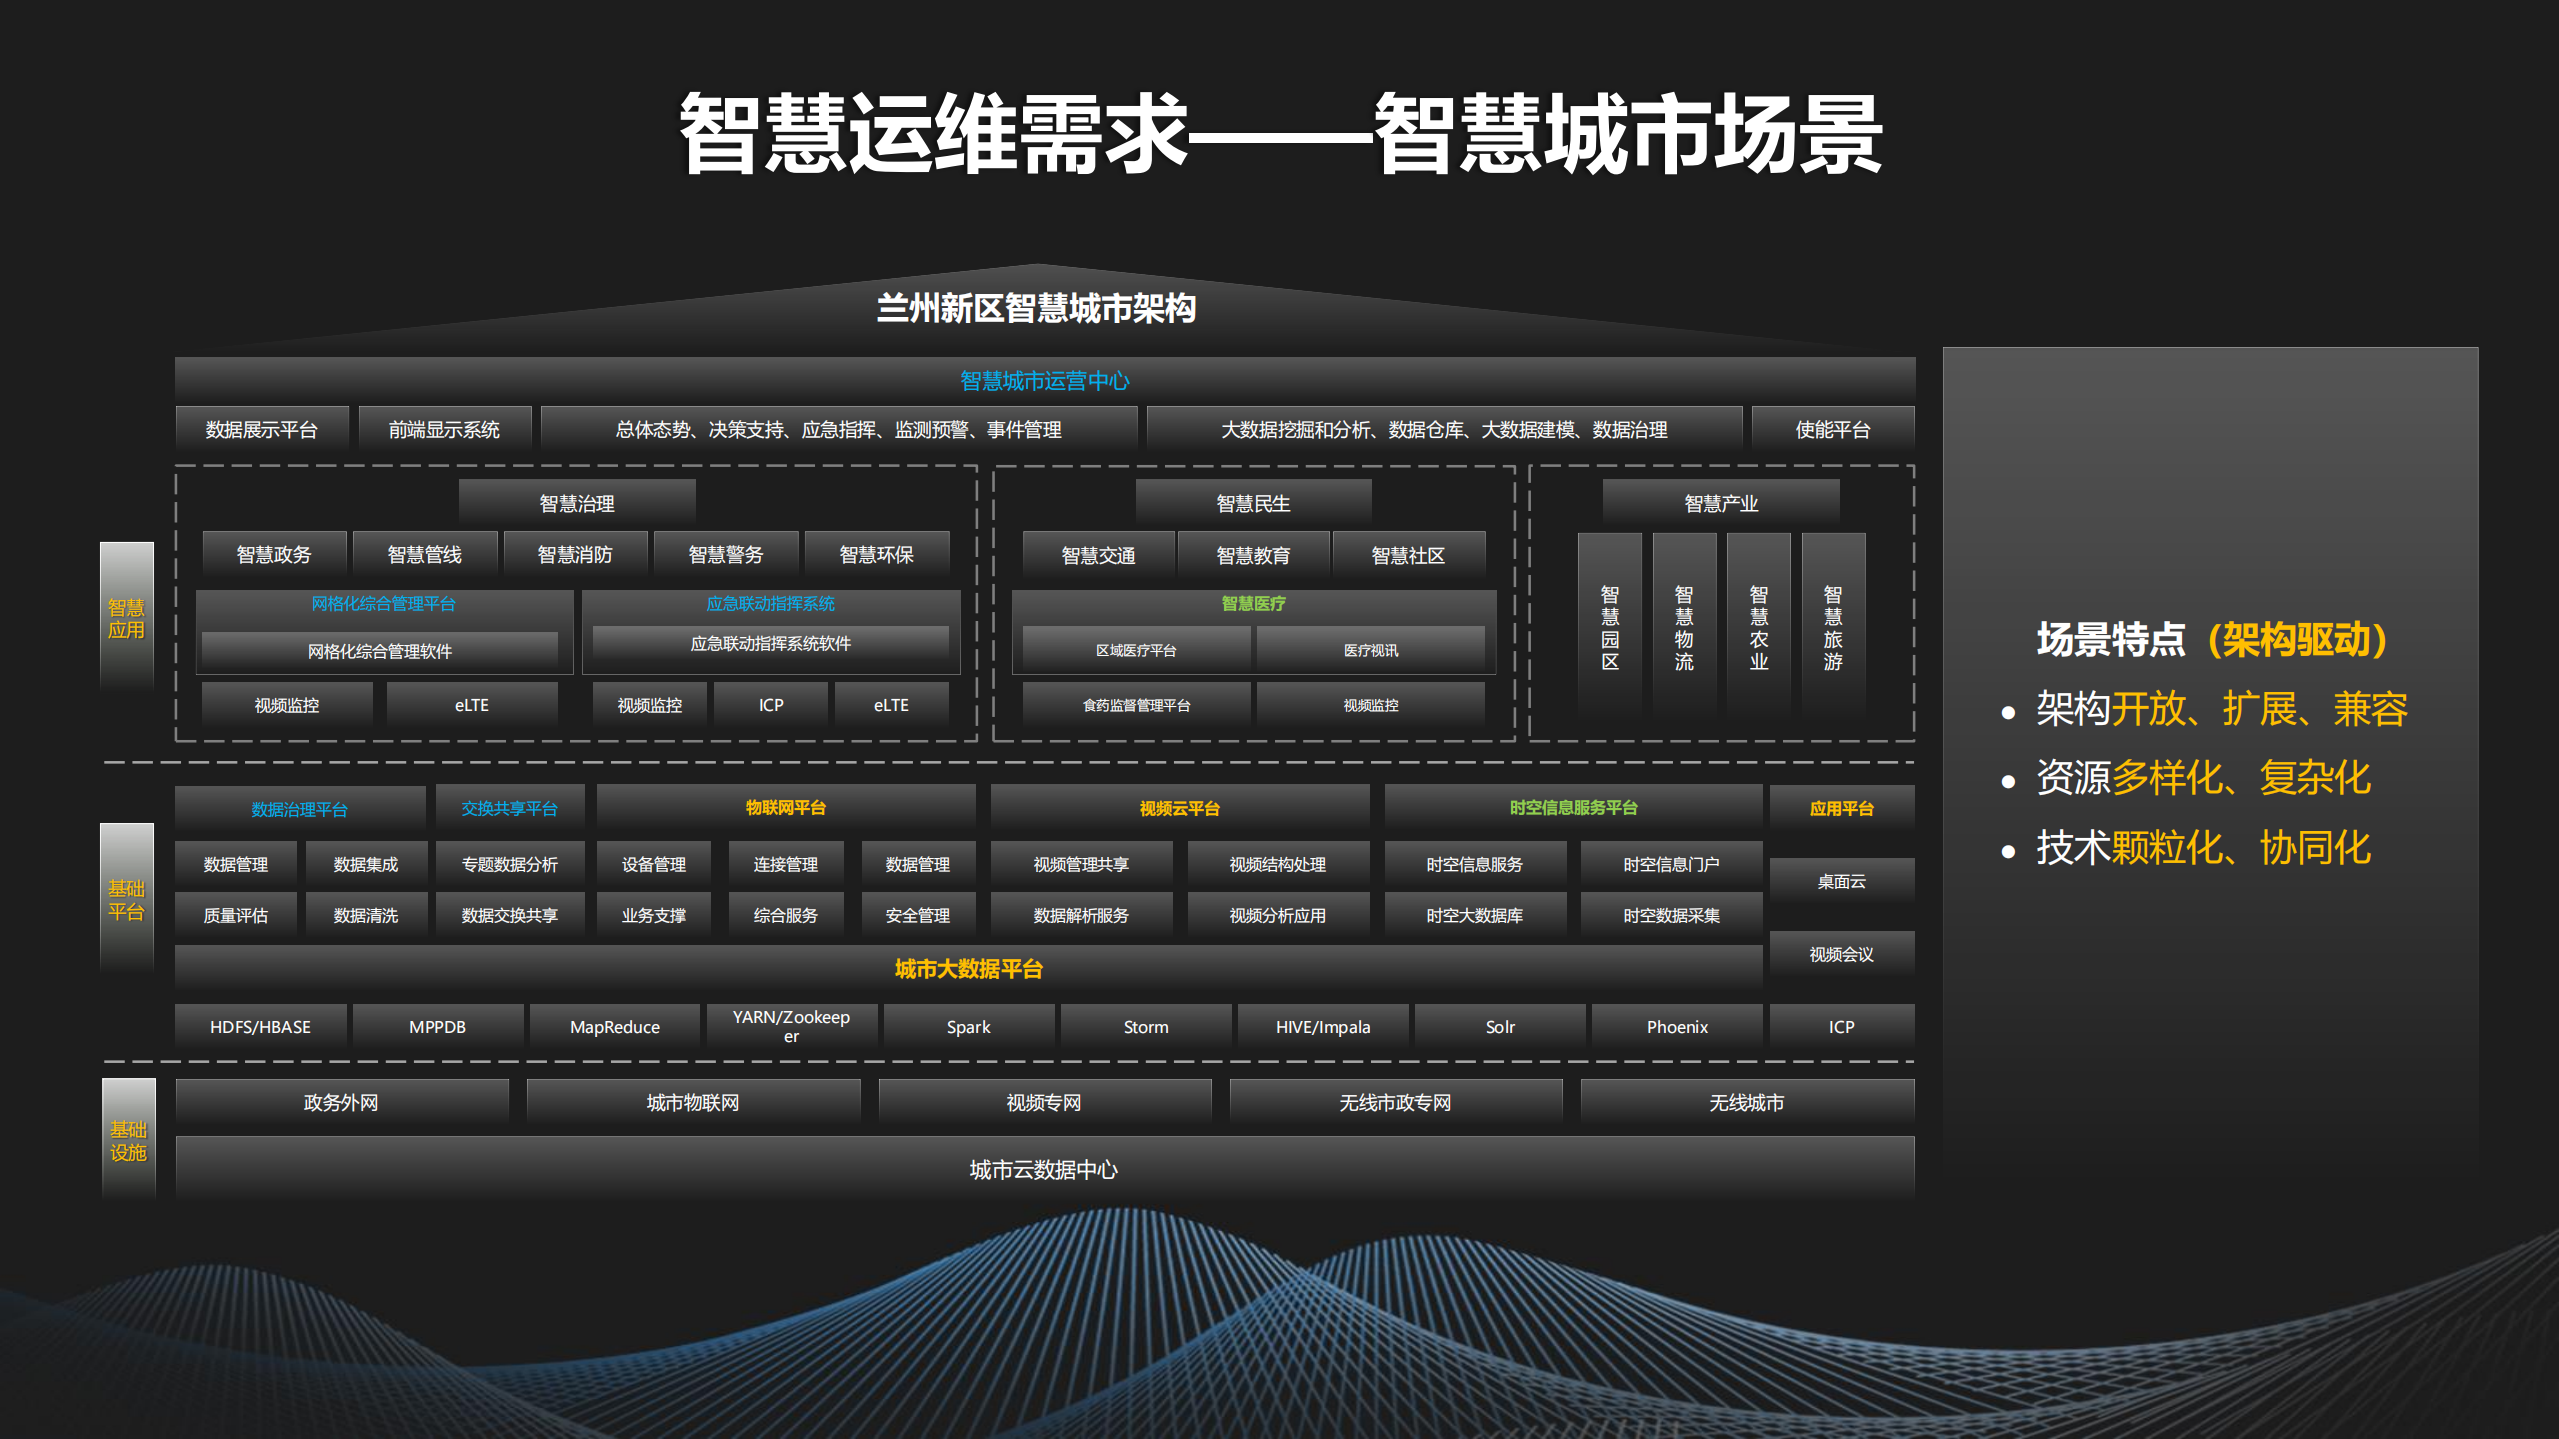Click the 城市大数据平台 bar
The width and height of the screenshot is (2559, 1439).
[966, 968]
